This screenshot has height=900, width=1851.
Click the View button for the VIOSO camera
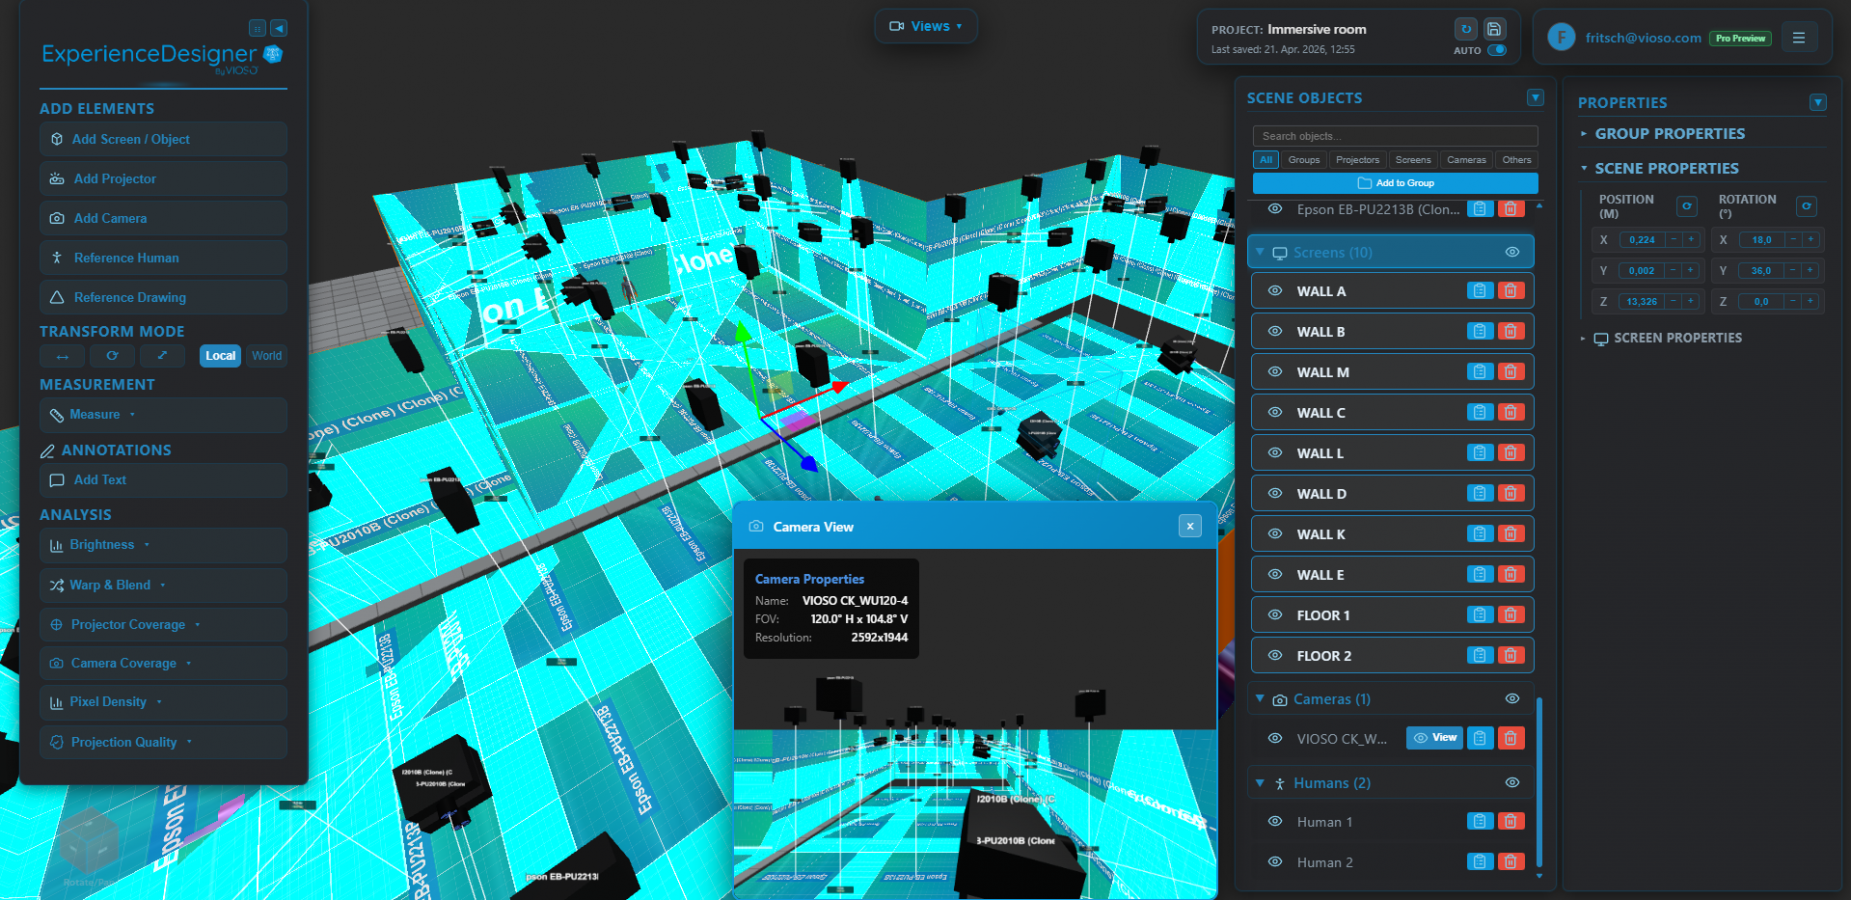click(1434, 738)
